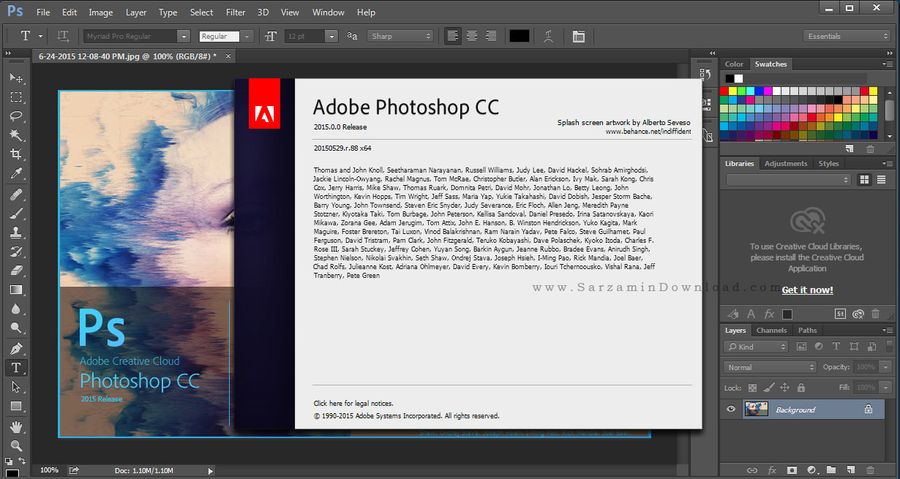Select the Horizontal Type tool
900x479 pixels.
[16, 368]
